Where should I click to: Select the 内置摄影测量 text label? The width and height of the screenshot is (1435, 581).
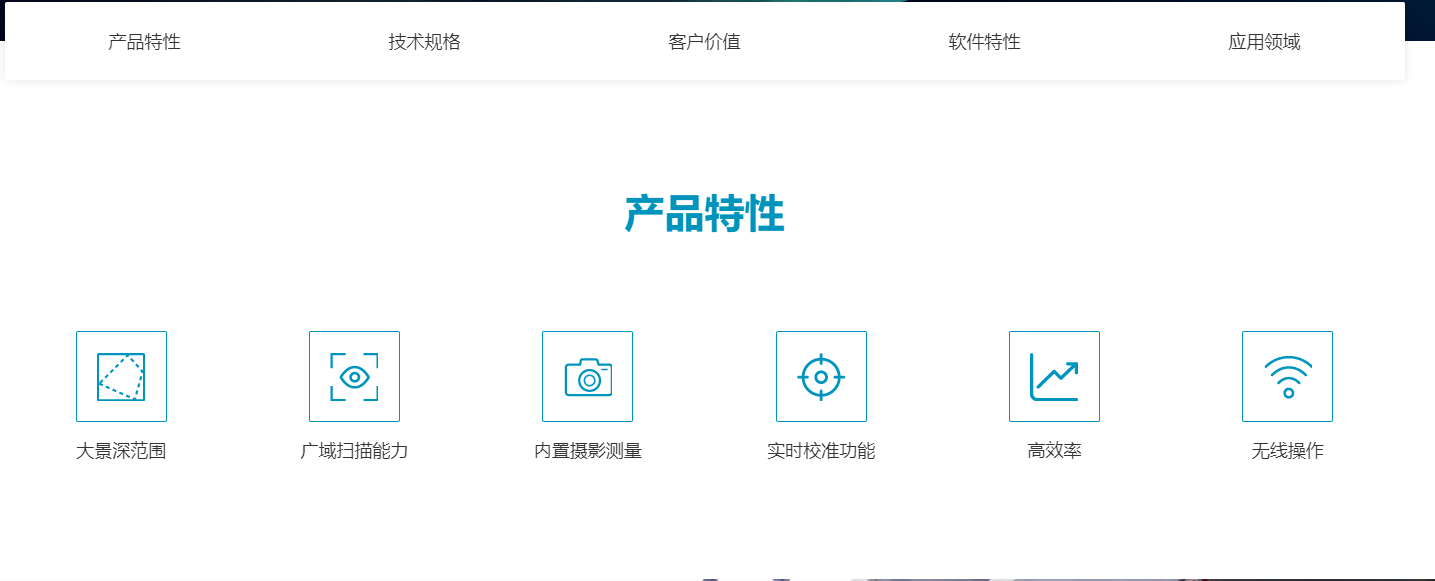tap(587, 451)
